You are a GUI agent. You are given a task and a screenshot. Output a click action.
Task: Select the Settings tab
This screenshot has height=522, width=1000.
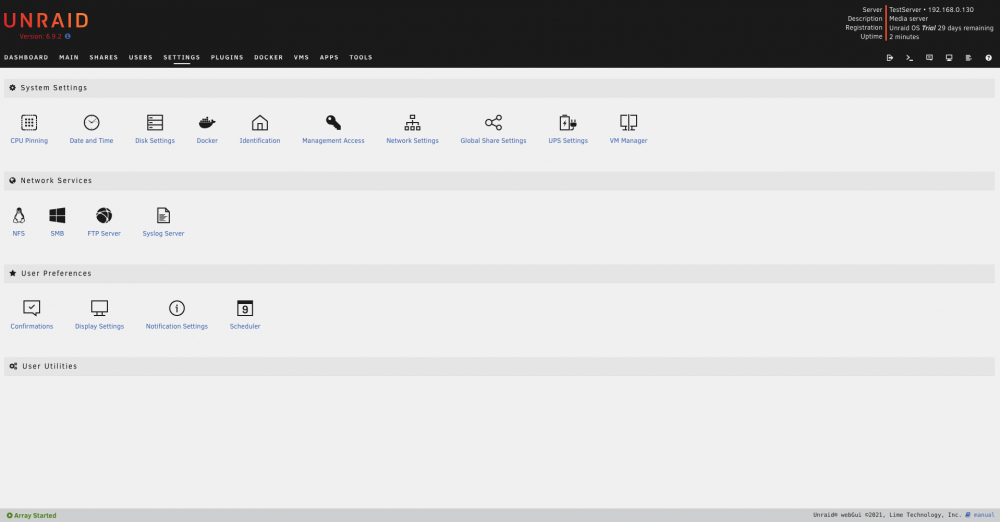click(x=182, y=57)
